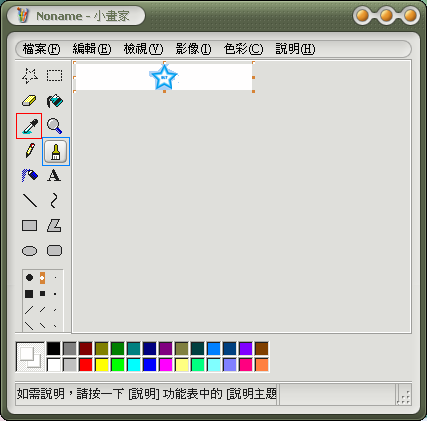Viewport: 427px width, 421px height.
Task: Click the foreground/background color indicator box
Action: (x=30, y=357)
